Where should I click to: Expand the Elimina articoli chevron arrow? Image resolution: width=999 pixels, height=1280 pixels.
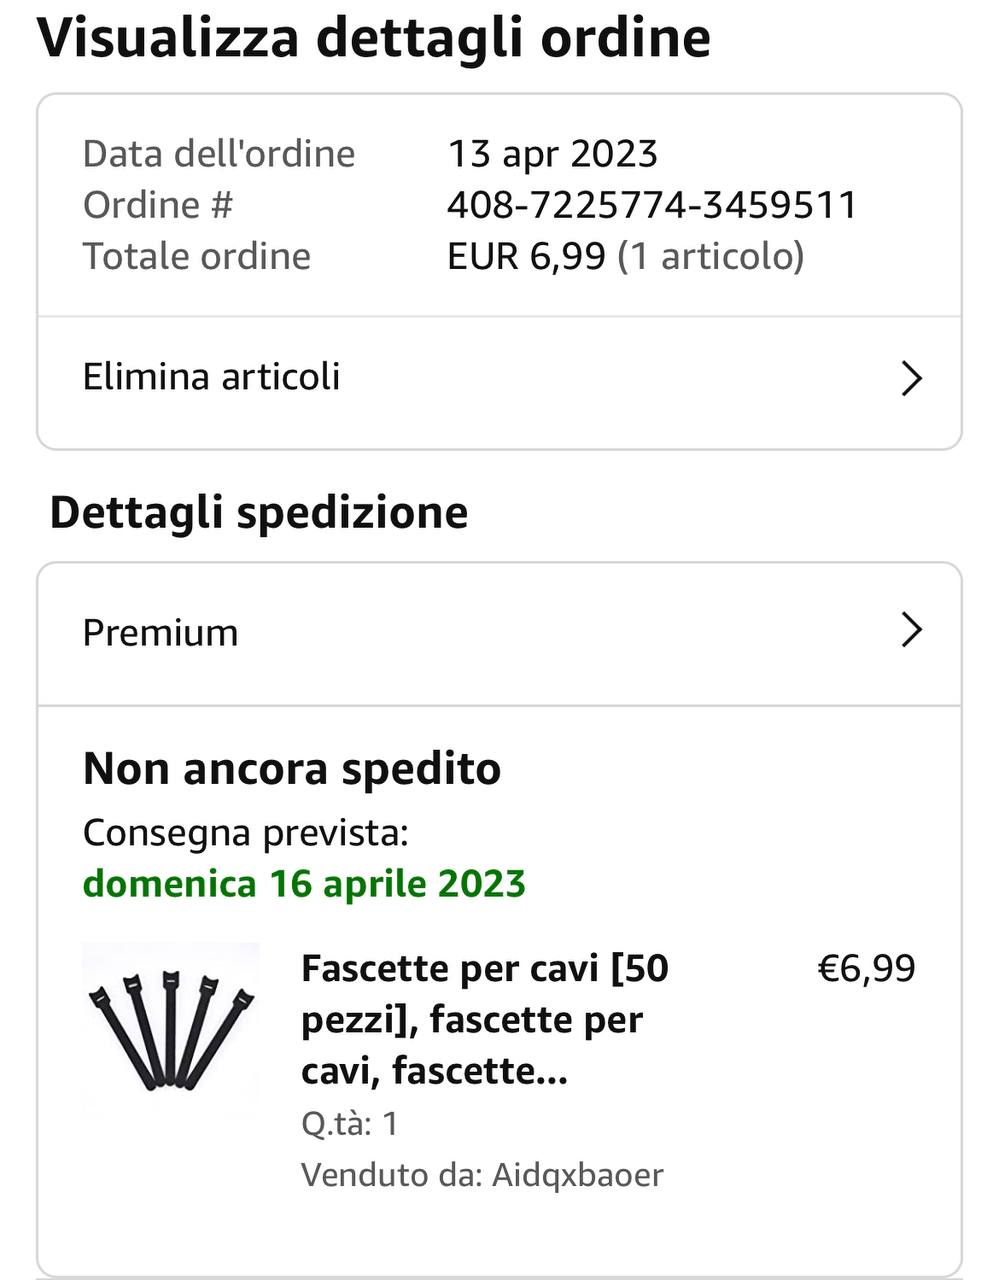coord(910,379)
